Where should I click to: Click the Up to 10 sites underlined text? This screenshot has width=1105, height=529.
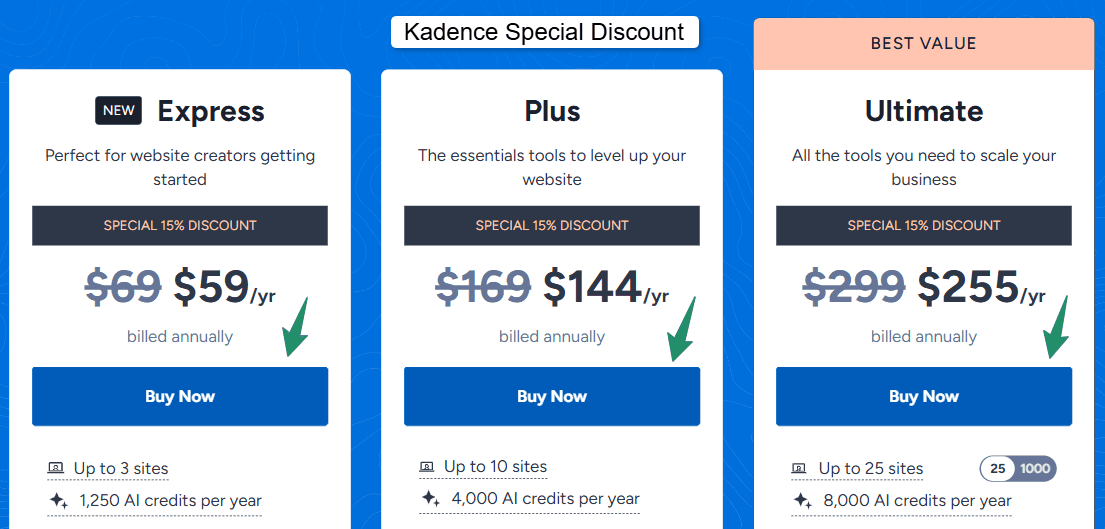(x=495, y=466)
